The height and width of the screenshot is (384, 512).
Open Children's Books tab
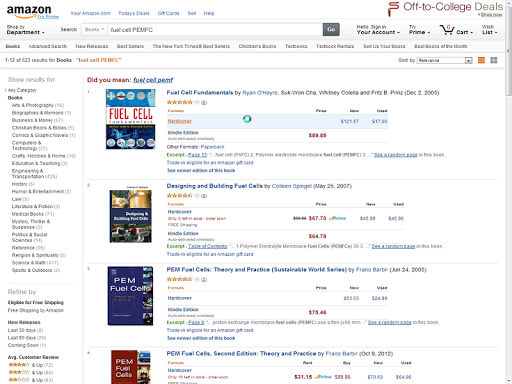(257, 46)
